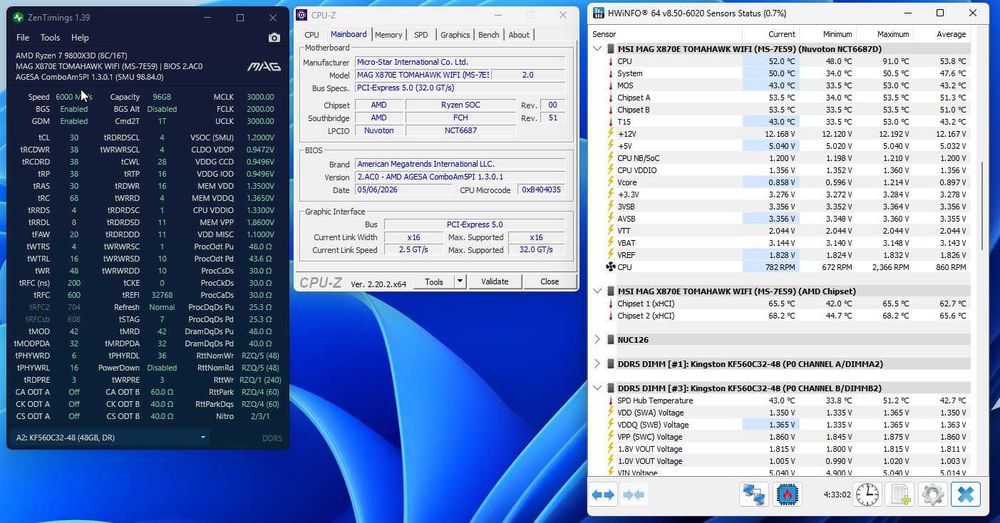Viewport: 1000px width, 523px height.
Task: Switch to CPU-Z Bench tab
Action: point(489,35)
